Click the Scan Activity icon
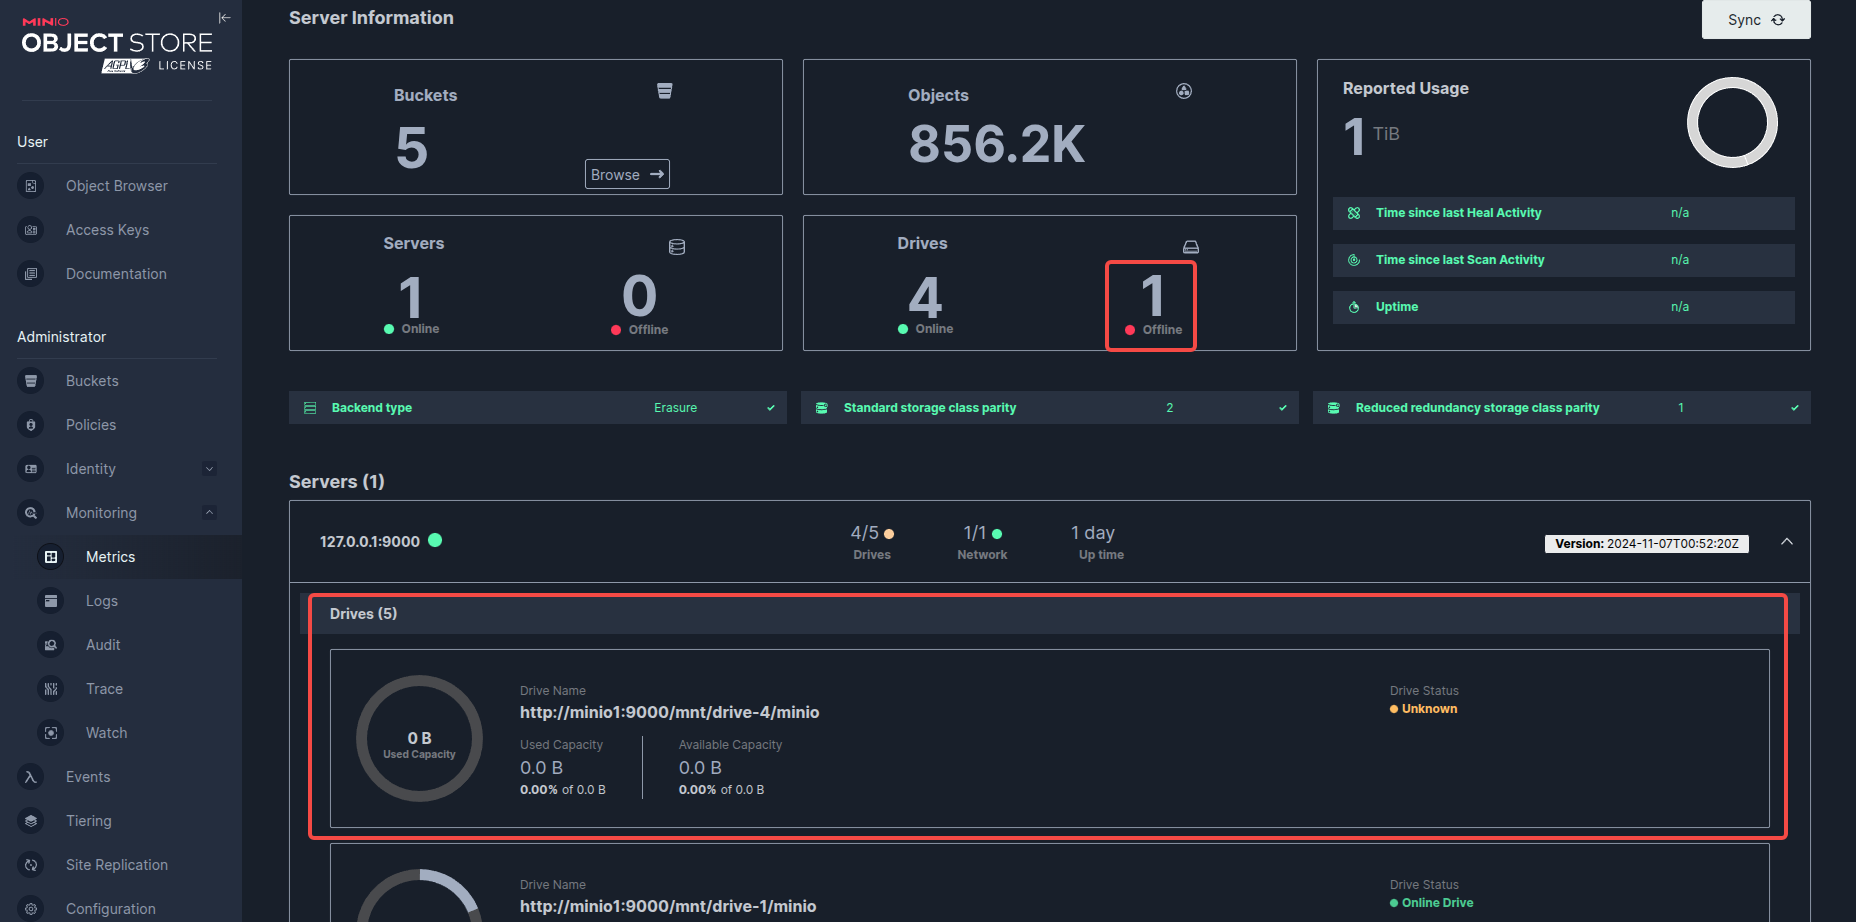Viewport: 1856px width, 922px height. click(x=1354, y=260)
